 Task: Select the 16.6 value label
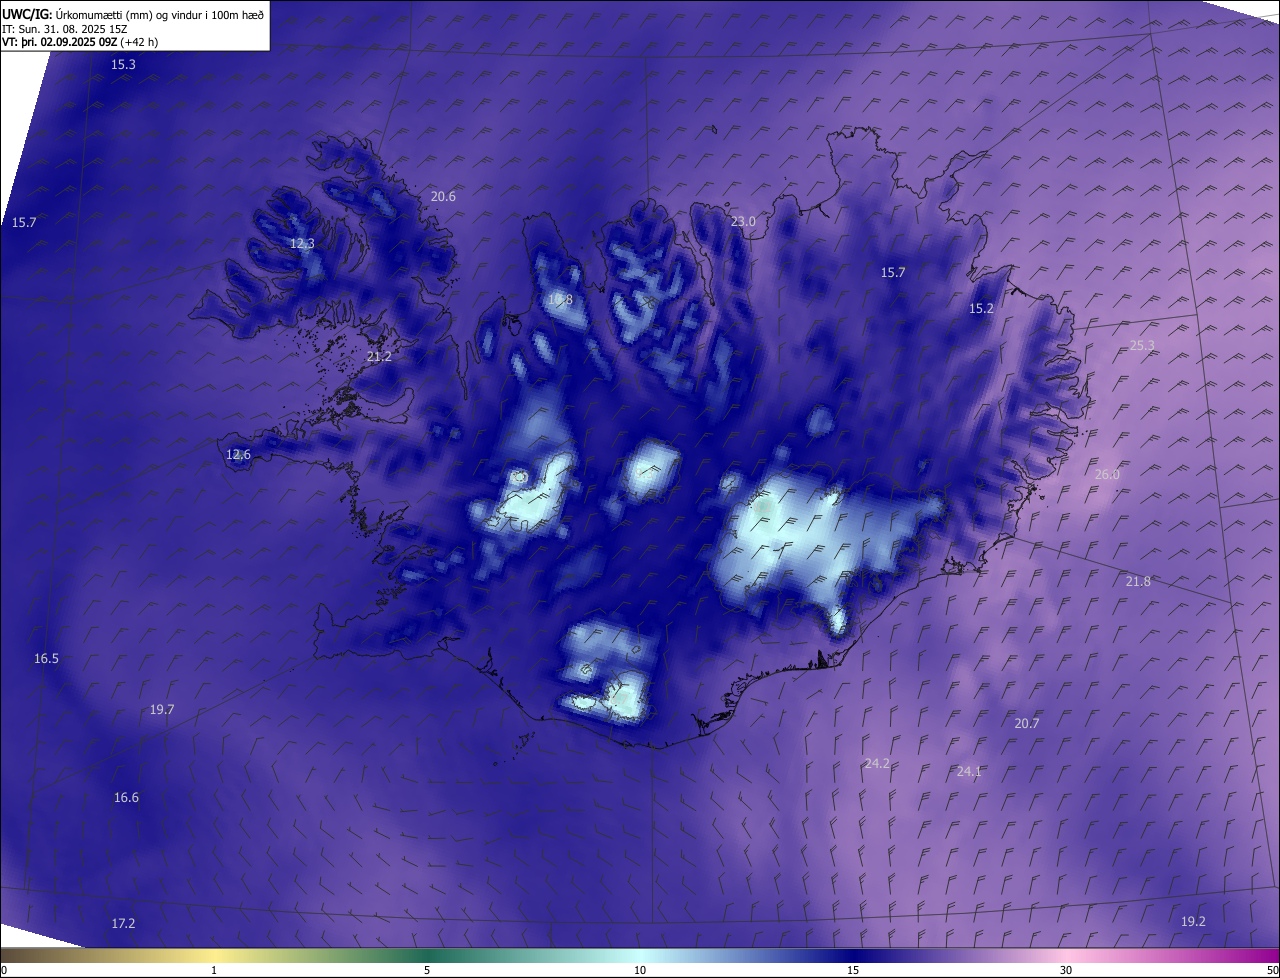pyautogui.click(x=126, y=797)
